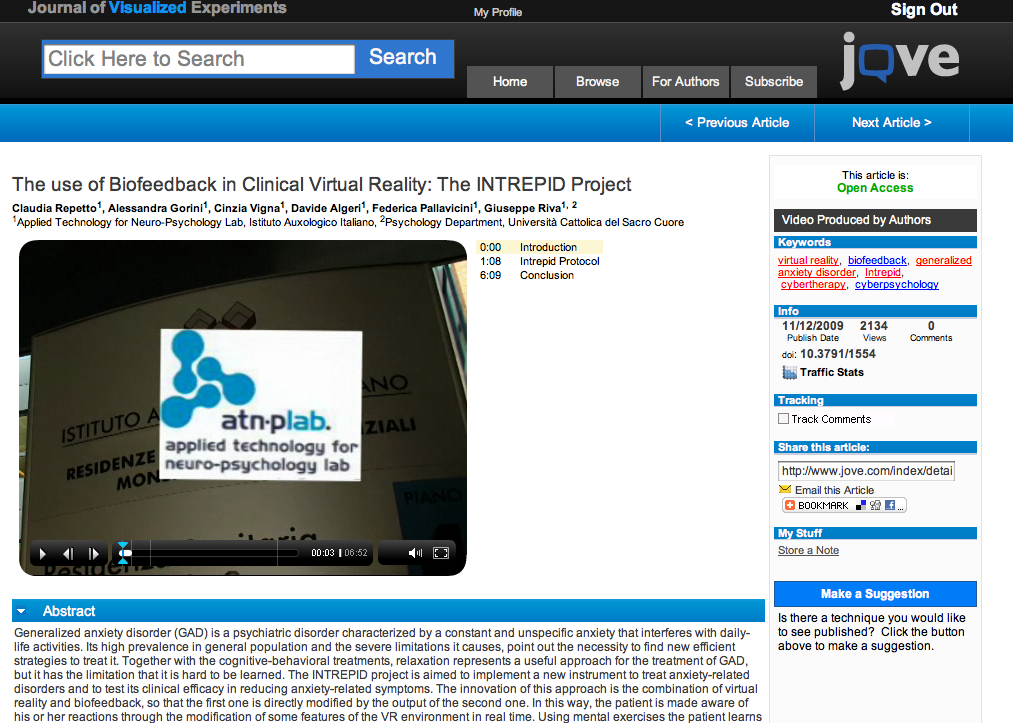Image resolution: width=1013 pixels, height=723 pixels.
Task: Focus the Click Here to Search field
Action: (x=199, y=59)
